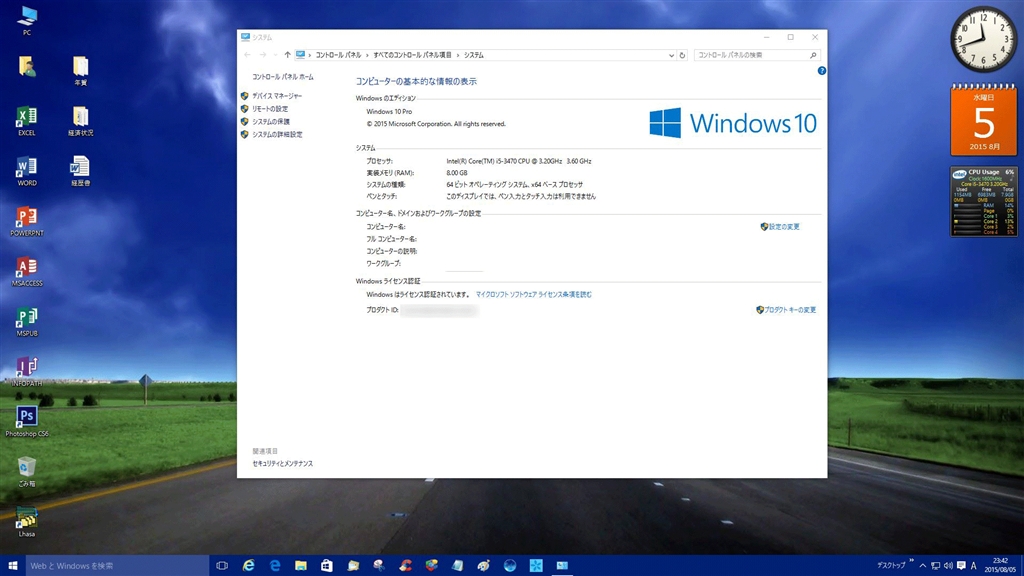
Task: Refresh the control panel address bar
Action: click(683, 55)
